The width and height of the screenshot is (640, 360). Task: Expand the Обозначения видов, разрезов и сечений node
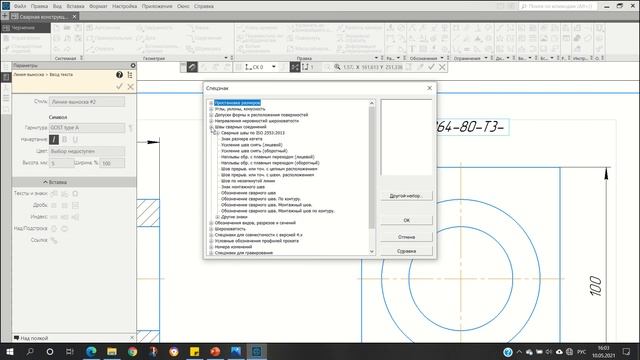[211, 223]
